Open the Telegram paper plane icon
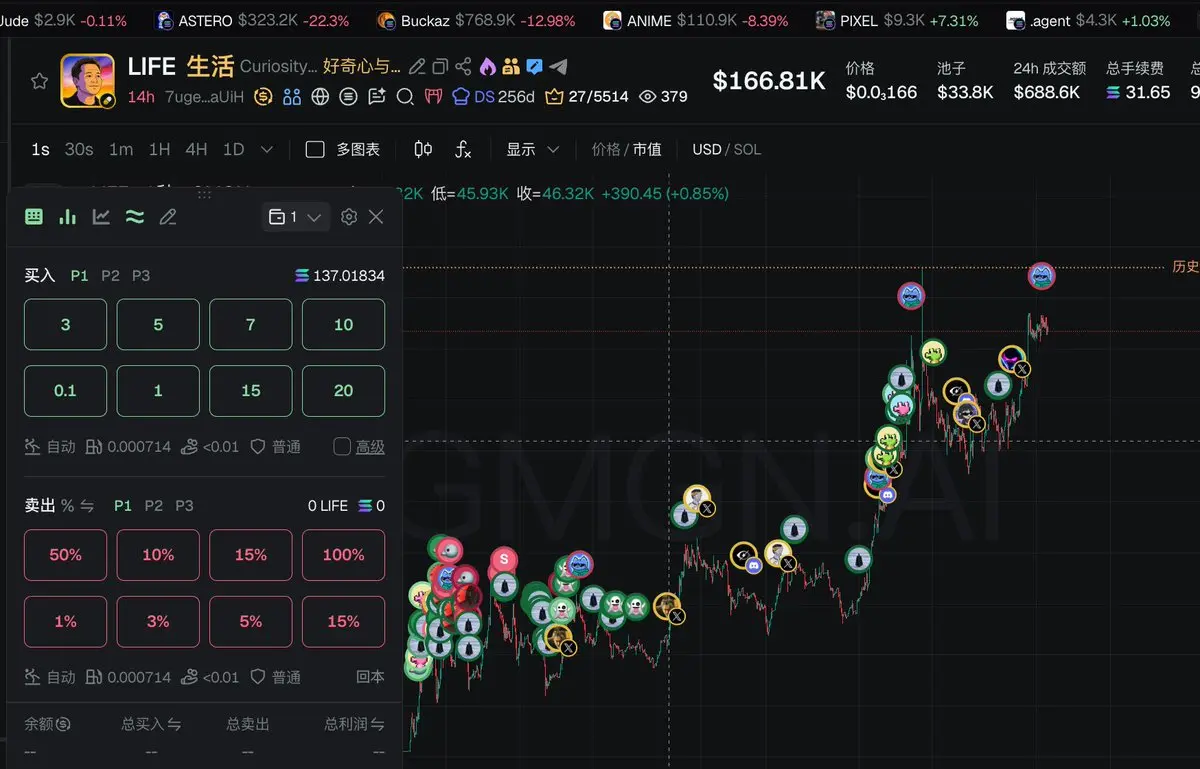This screenshot has width=1200, height=769. (x=559, y=67)
